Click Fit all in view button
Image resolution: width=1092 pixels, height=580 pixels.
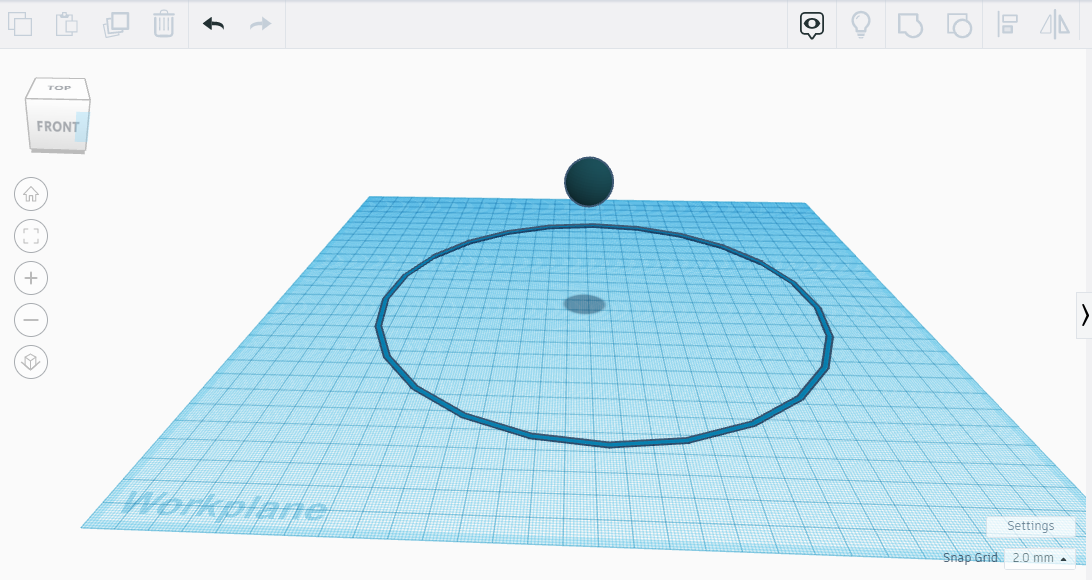[x=31, y=236]
